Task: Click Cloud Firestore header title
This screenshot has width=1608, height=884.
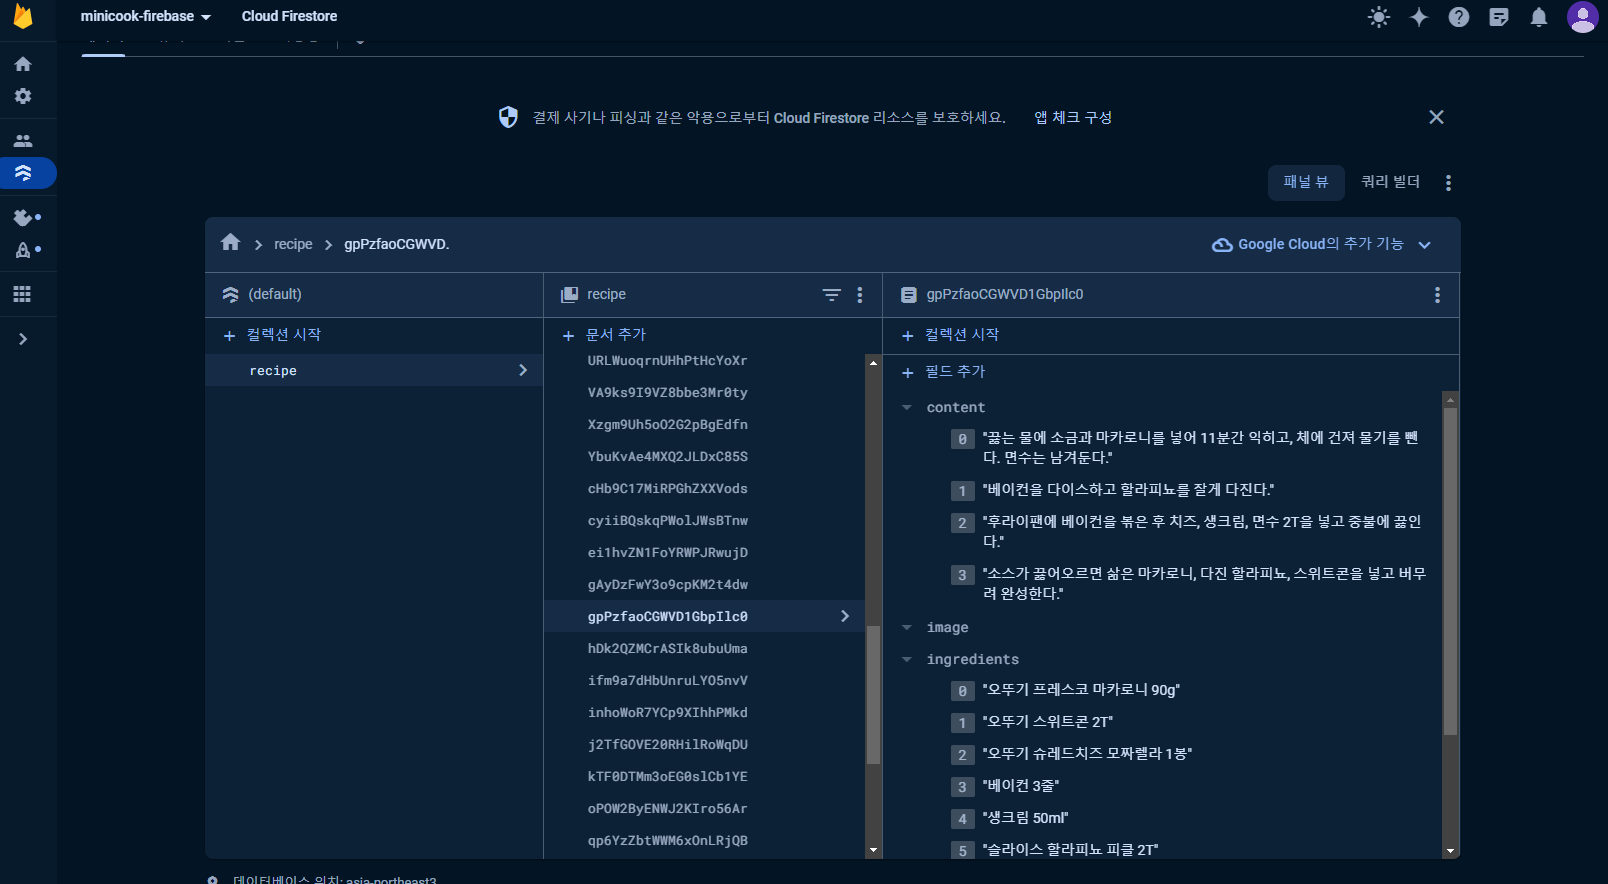Action: coord(289,16)
